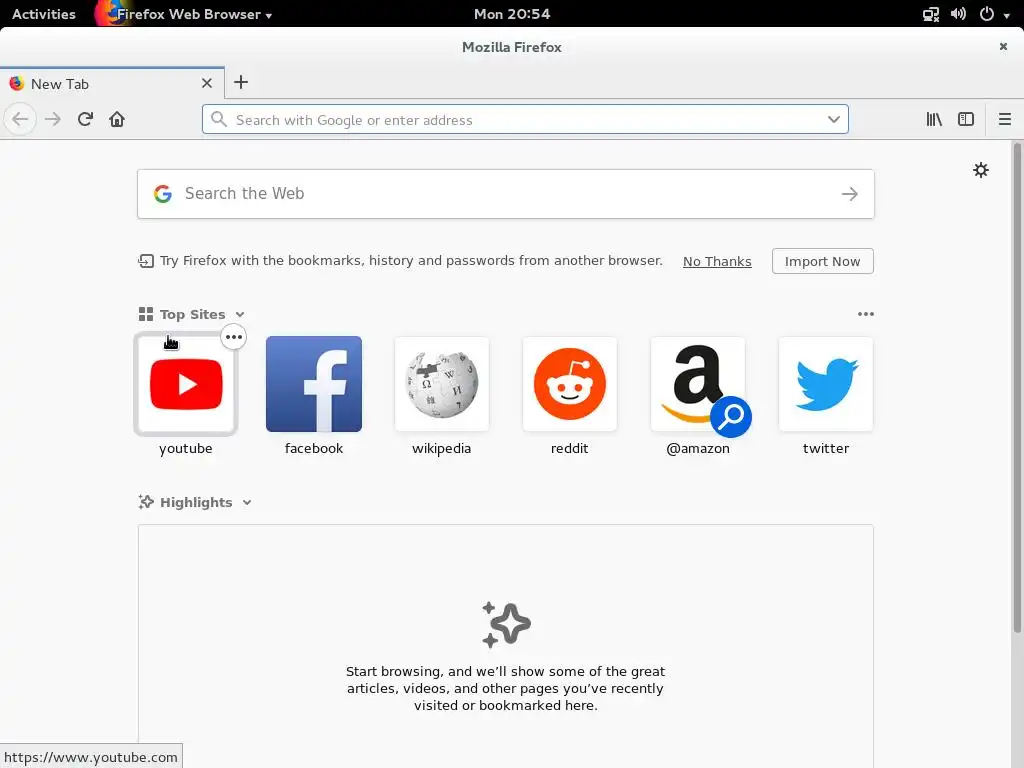Click the Import Now button
The image size is (1024, 768).
(822, 261)
